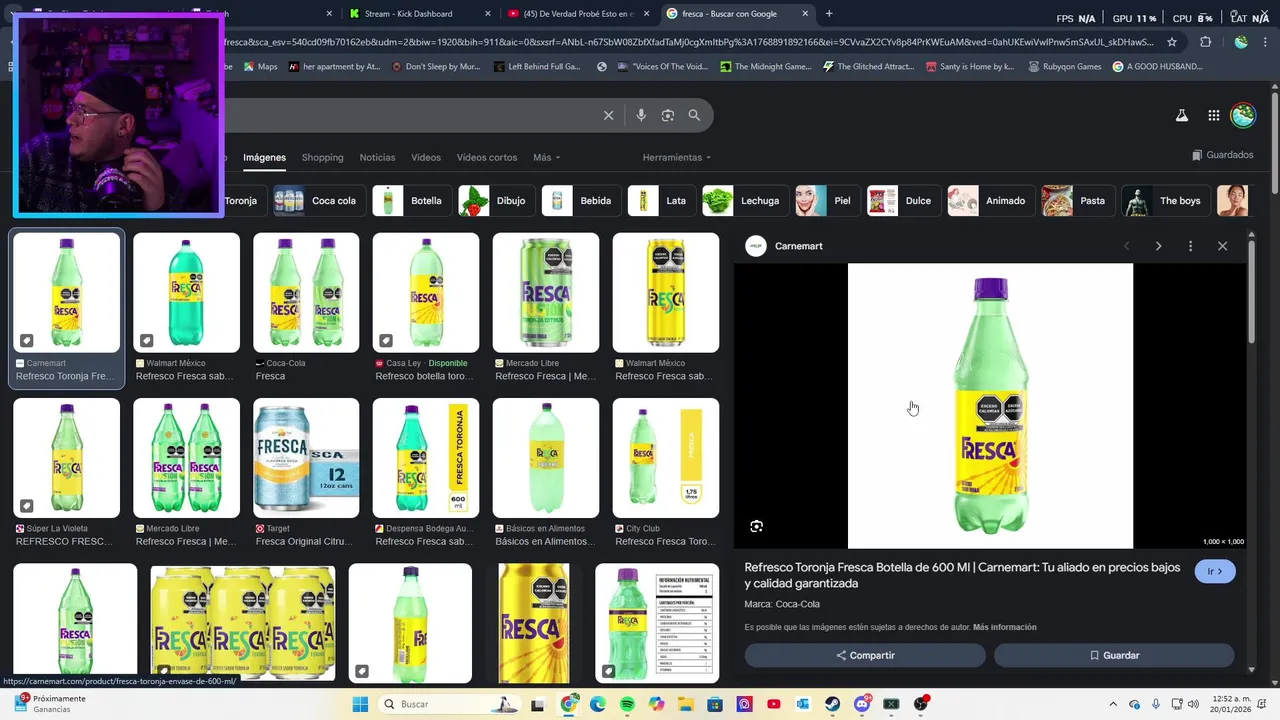Select the Animado filter chip
The image size is (1280, 720).
click(991, 200)
